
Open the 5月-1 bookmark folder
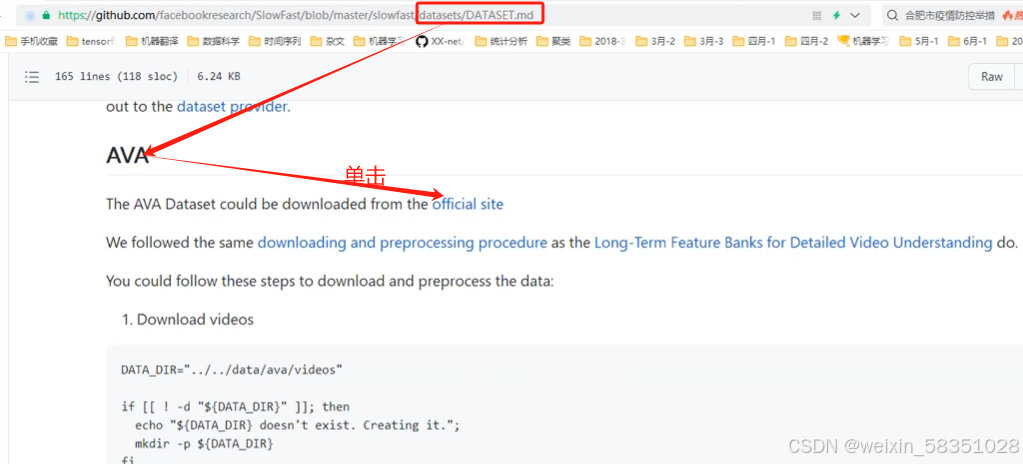(x=919, y=41)
